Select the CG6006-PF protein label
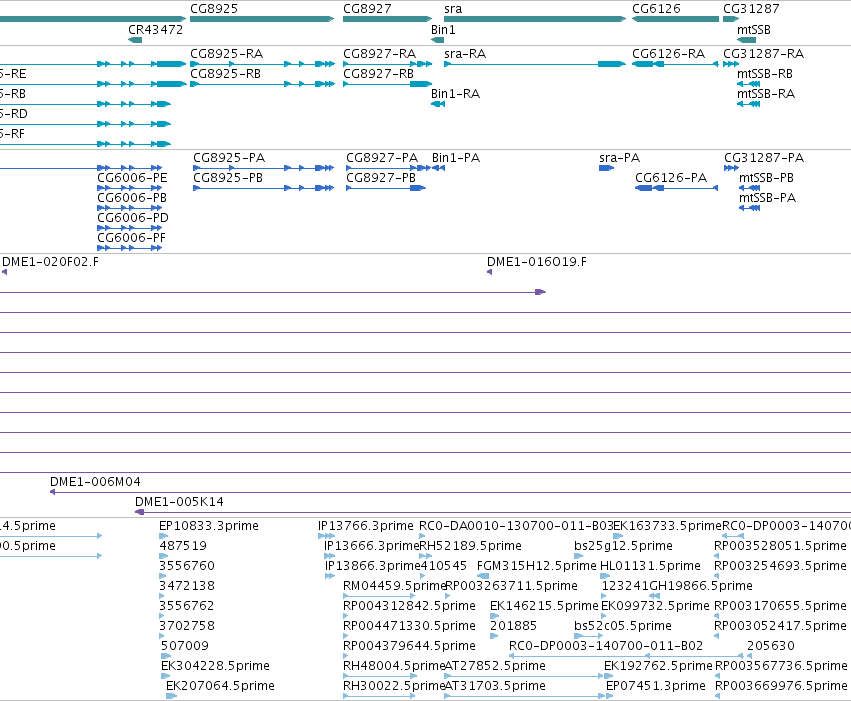This screenshot has height=701, width=851. pos(131,238)
